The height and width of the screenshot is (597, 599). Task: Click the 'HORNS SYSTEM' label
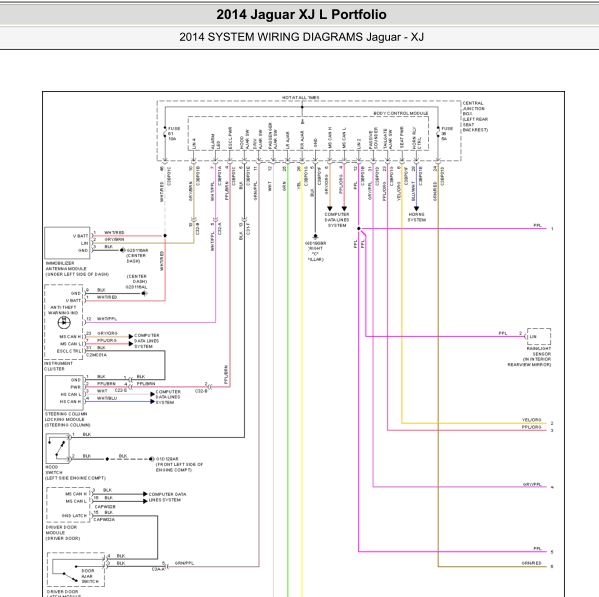tap(416, 217)
